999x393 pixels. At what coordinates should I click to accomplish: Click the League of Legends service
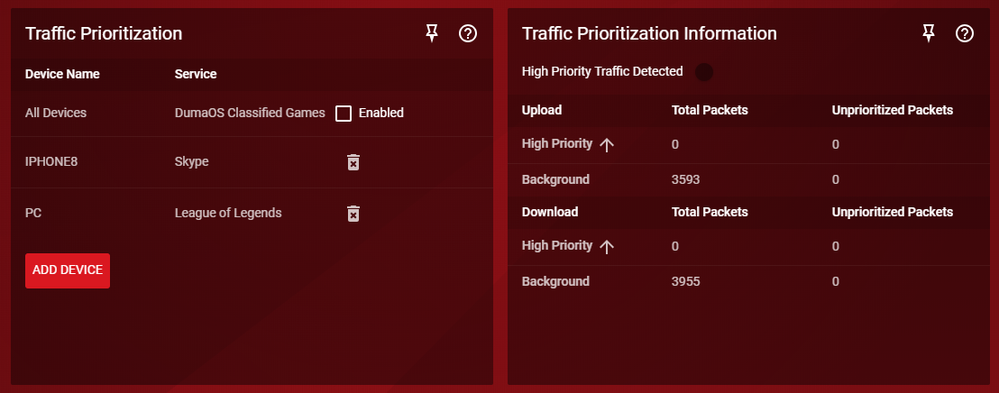228,213
